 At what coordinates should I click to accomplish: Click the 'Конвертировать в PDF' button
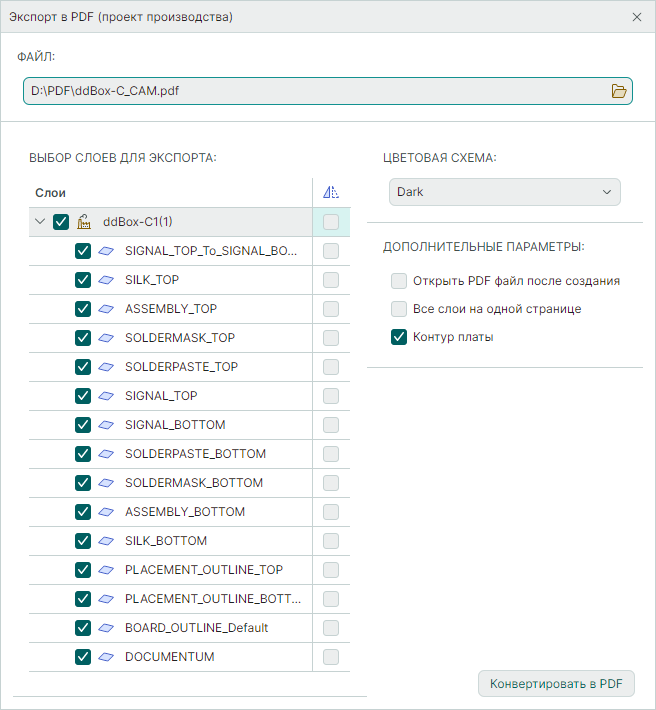[x=556, y=684]
